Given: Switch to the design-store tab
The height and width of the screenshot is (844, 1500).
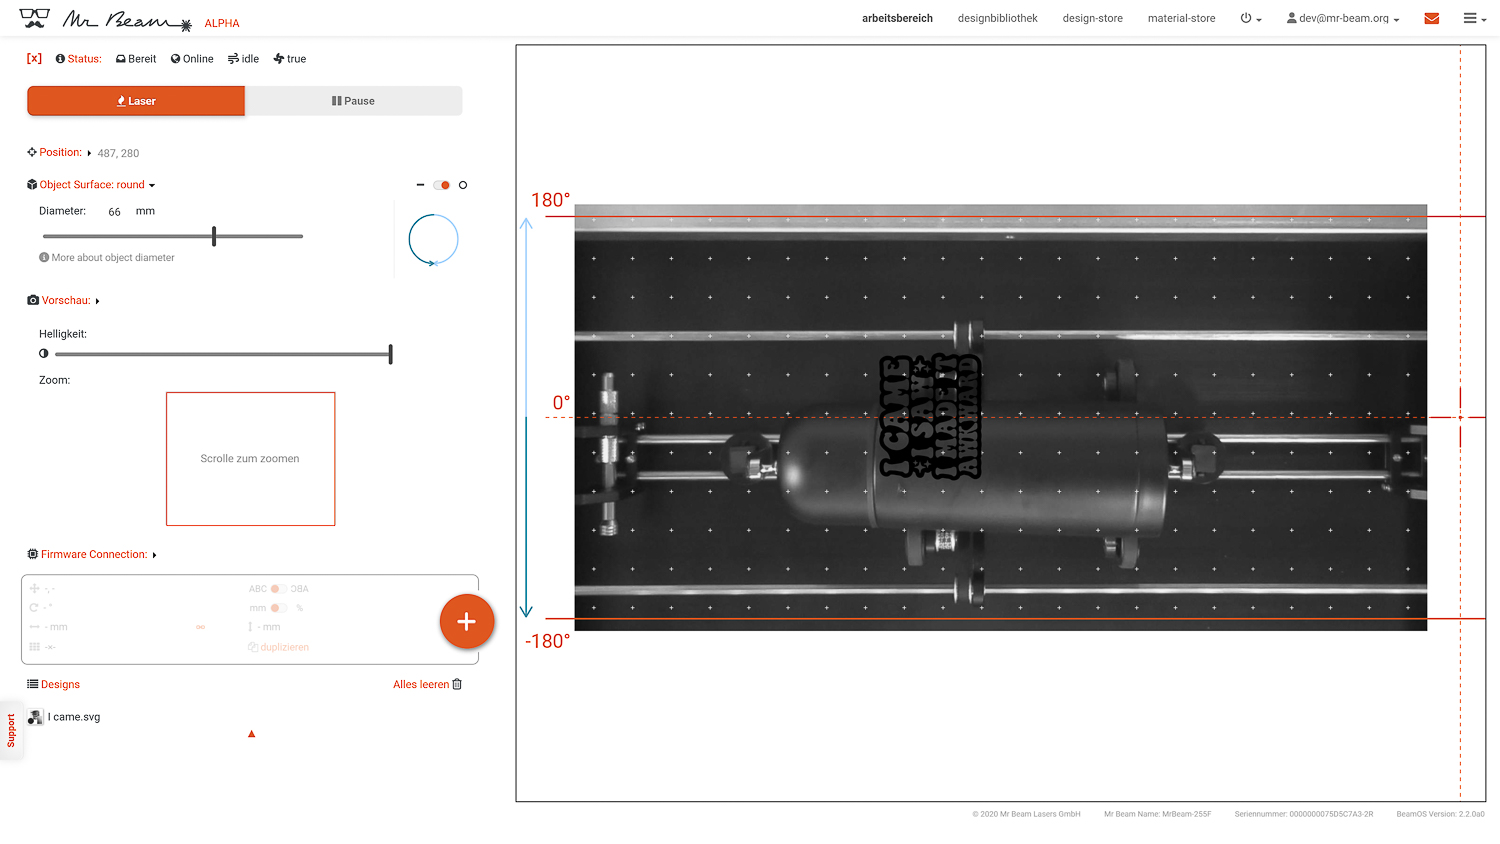Looking at the screenshot, I should tap(1092, 18).
